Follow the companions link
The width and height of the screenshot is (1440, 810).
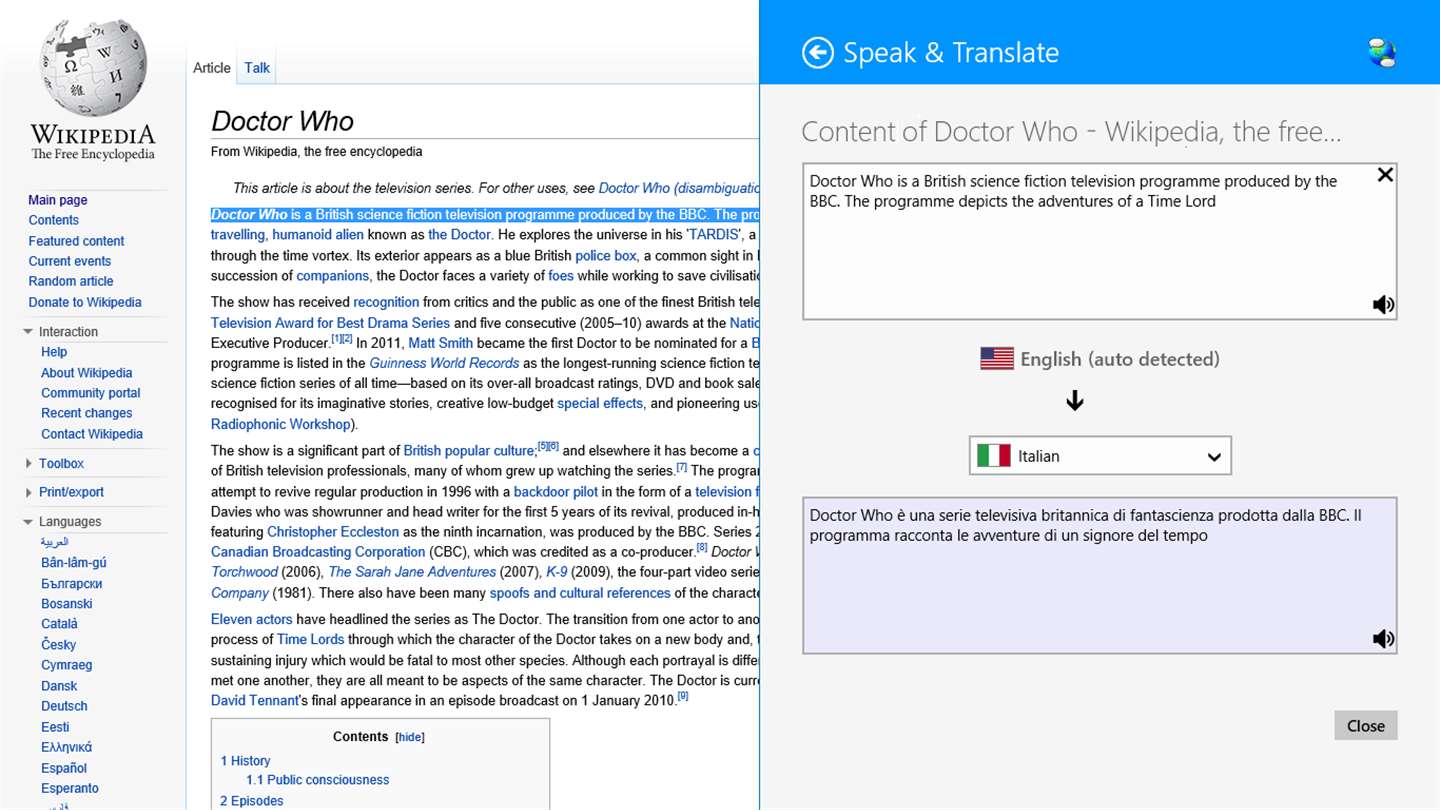tap(333, 276)
